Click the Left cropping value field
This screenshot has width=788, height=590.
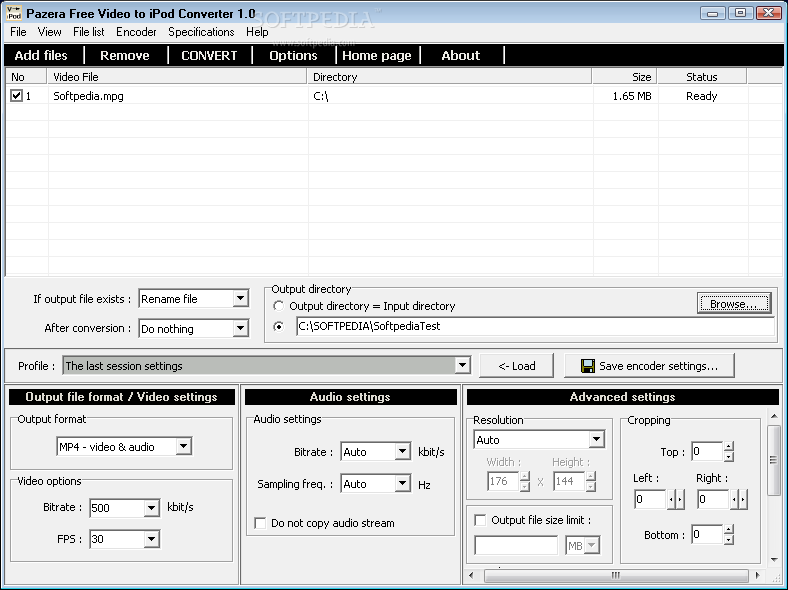point(650,500)
